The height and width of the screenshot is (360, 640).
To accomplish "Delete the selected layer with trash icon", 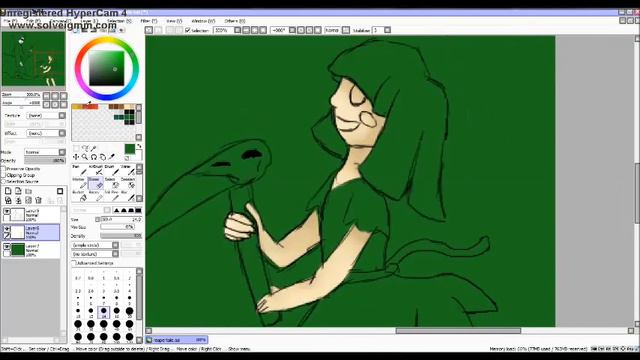I will [x=39, y=200].
